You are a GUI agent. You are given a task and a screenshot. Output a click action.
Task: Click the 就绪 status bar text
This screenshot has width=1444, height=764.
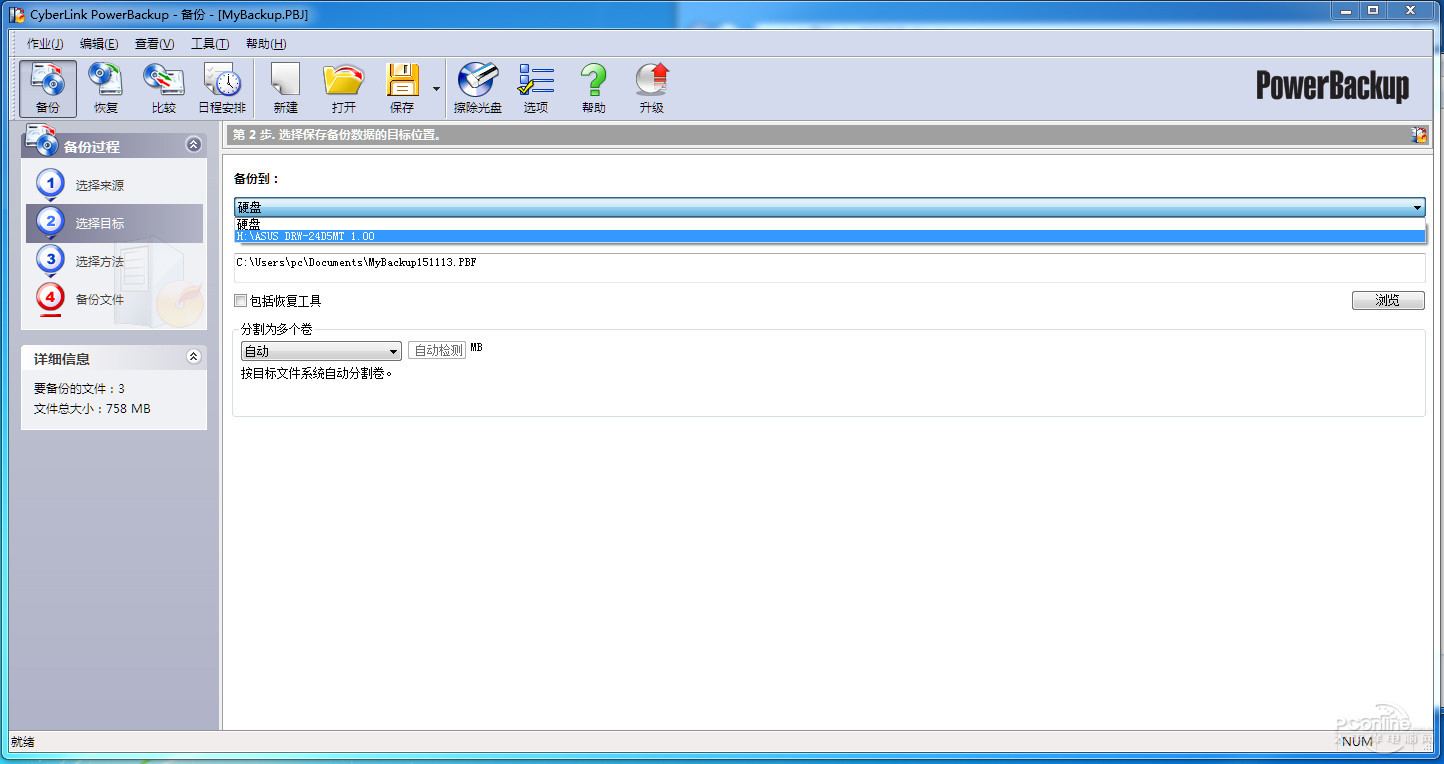point(22,742)
